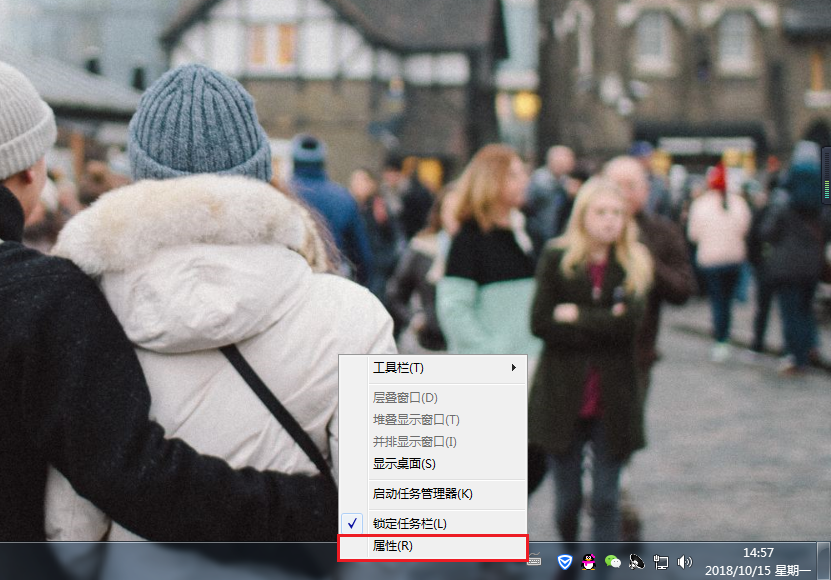Open the QQ penguin tray icon
Viewport: 831px width, 580px height.
coord(589,562)
